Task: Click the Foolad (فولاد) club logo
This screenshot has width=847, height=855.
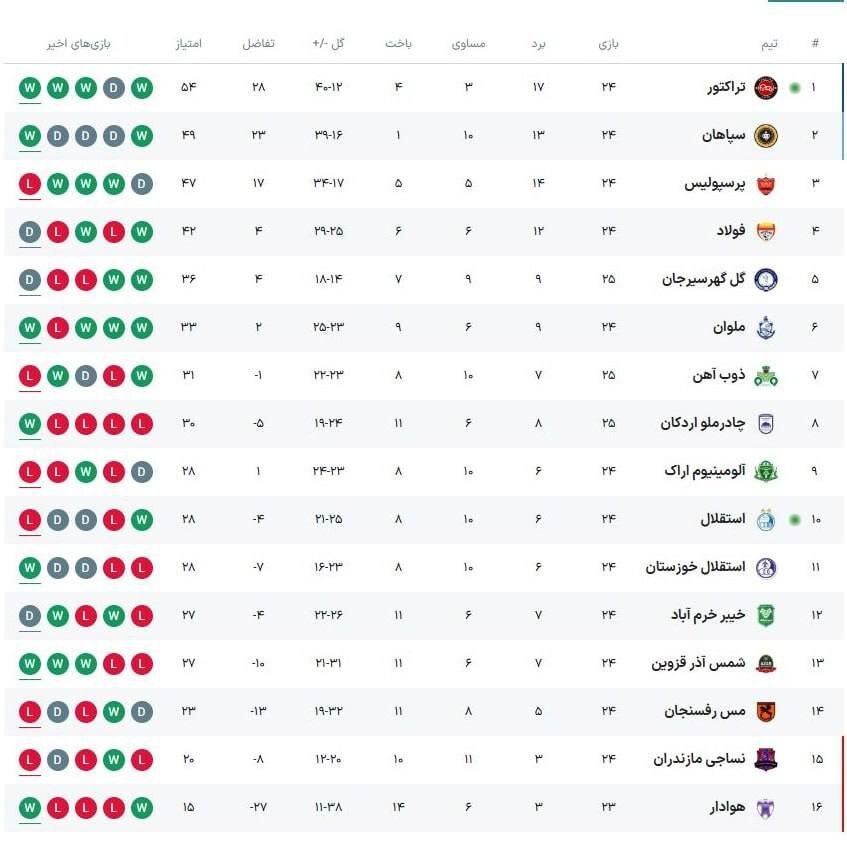Action: 765,232
